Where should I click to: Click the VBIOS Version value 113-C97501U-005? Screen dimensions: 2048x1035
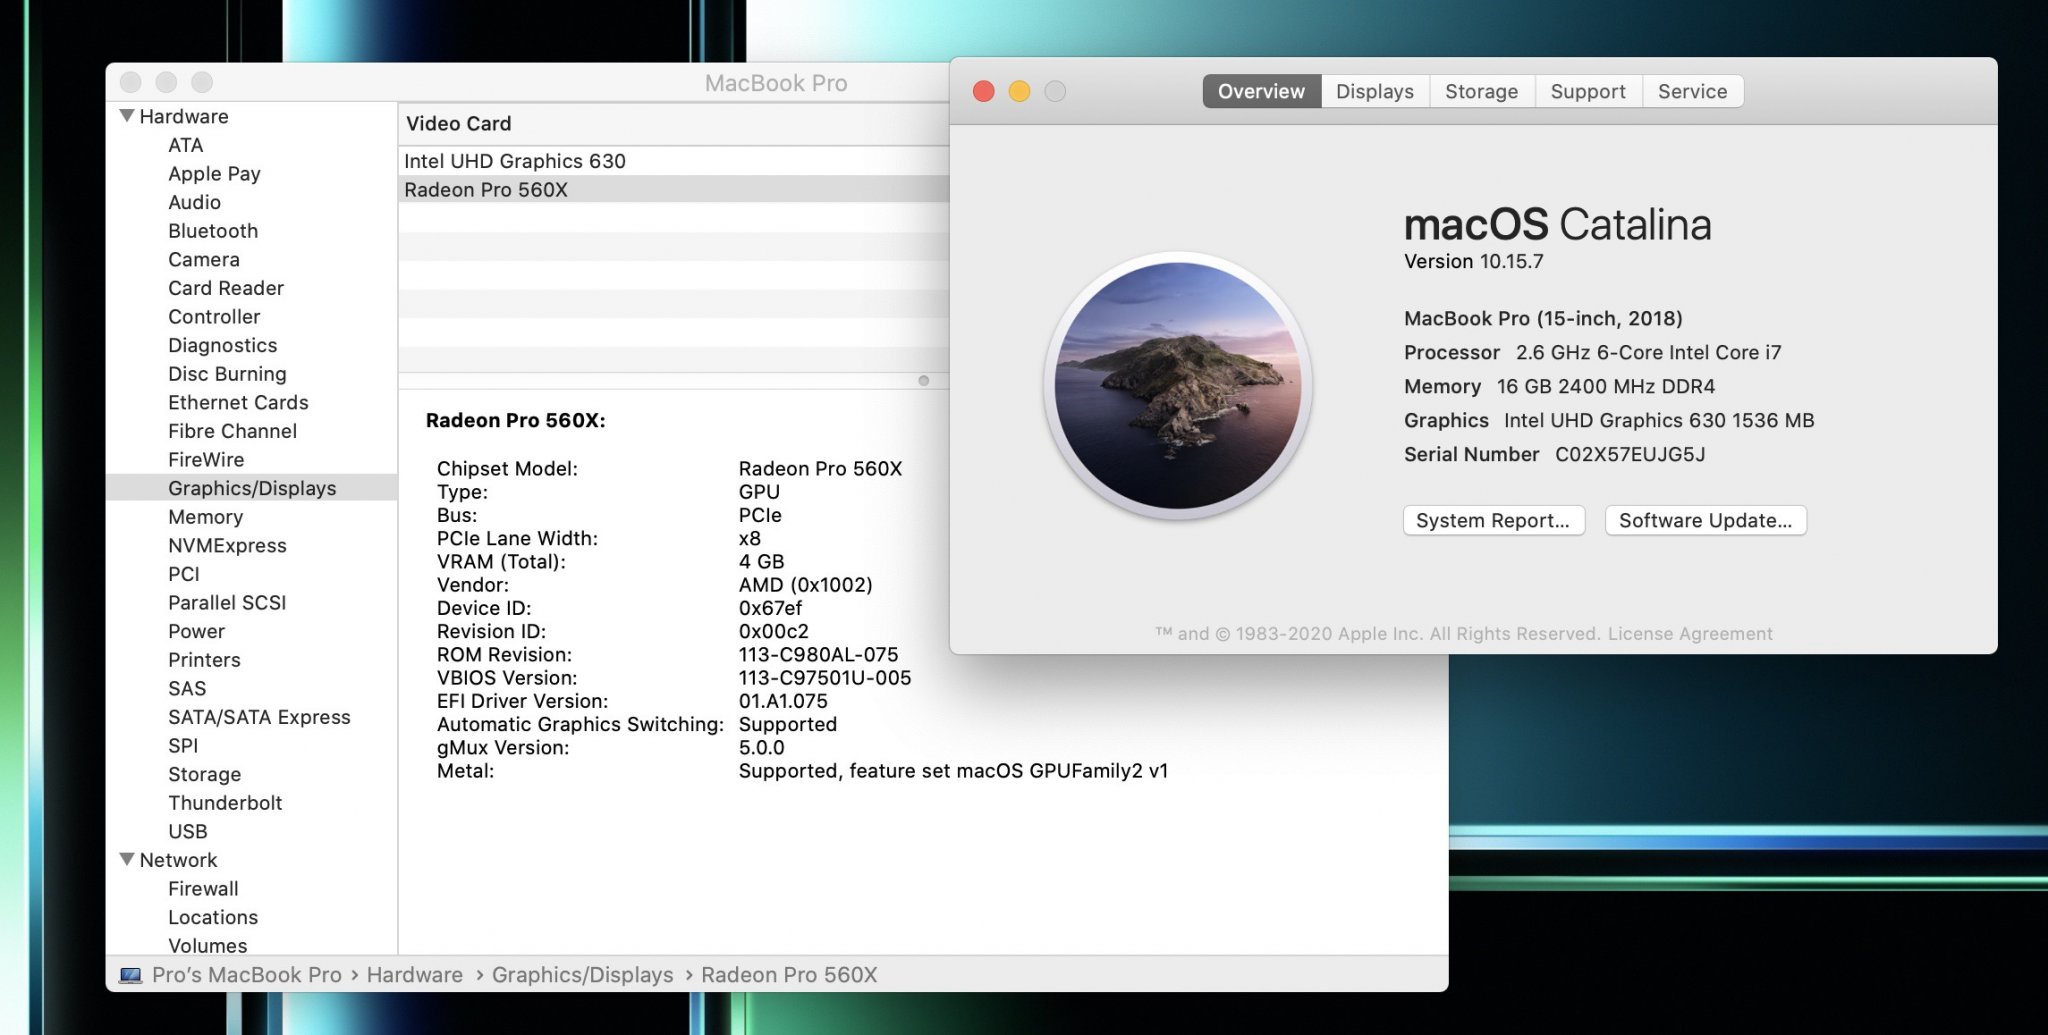825,678
